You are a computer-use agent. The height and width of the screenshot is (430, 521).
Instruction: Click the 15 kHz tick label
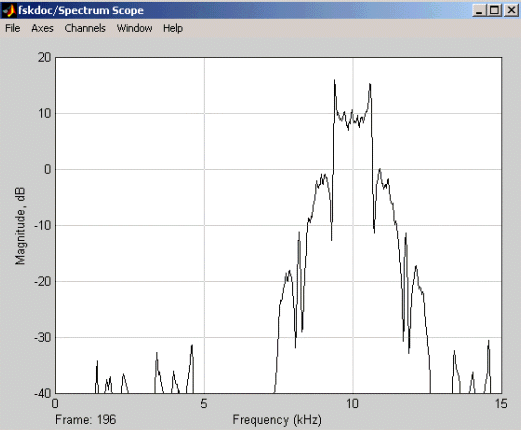501,404
